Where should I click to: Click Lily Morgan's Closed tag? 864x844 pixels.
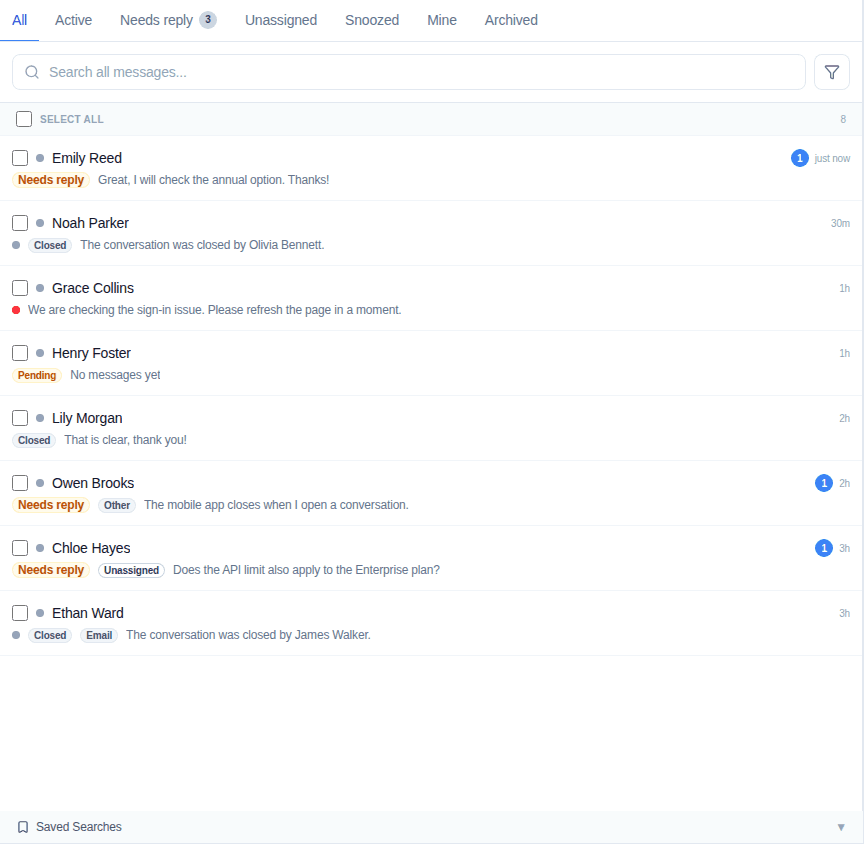tap(34, 440)
